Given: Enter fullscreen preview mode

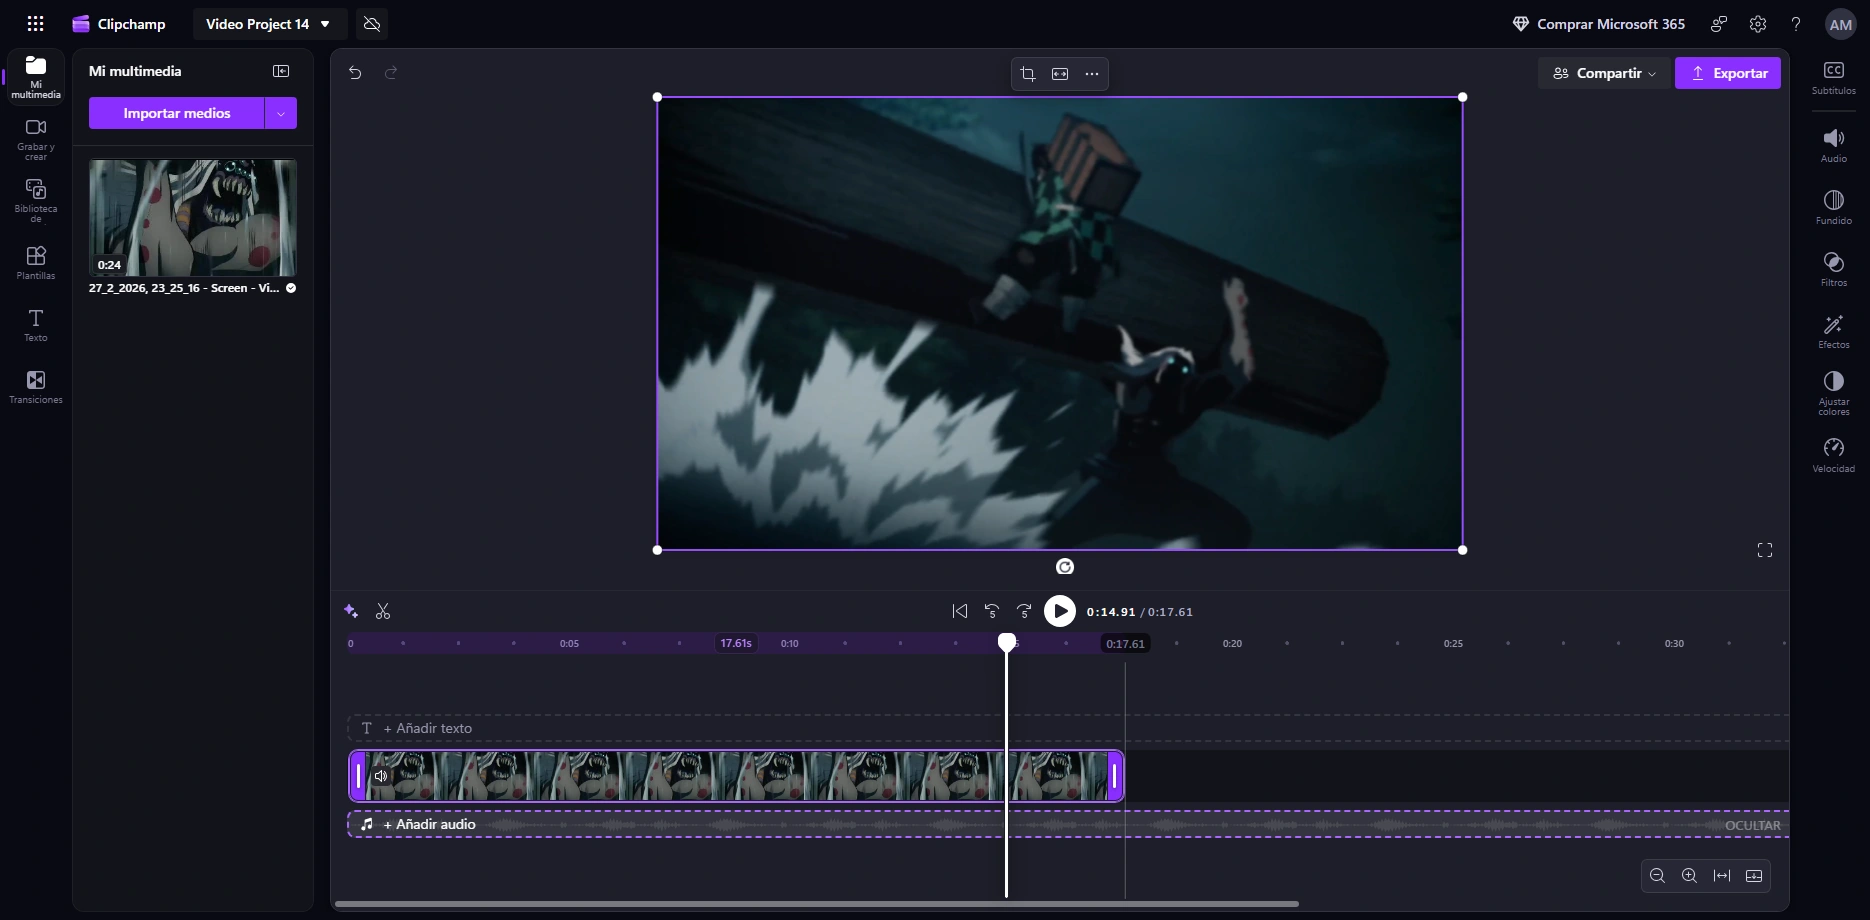Looking at the screenshot, I should pyautogui.click(x=1765, y=550).
